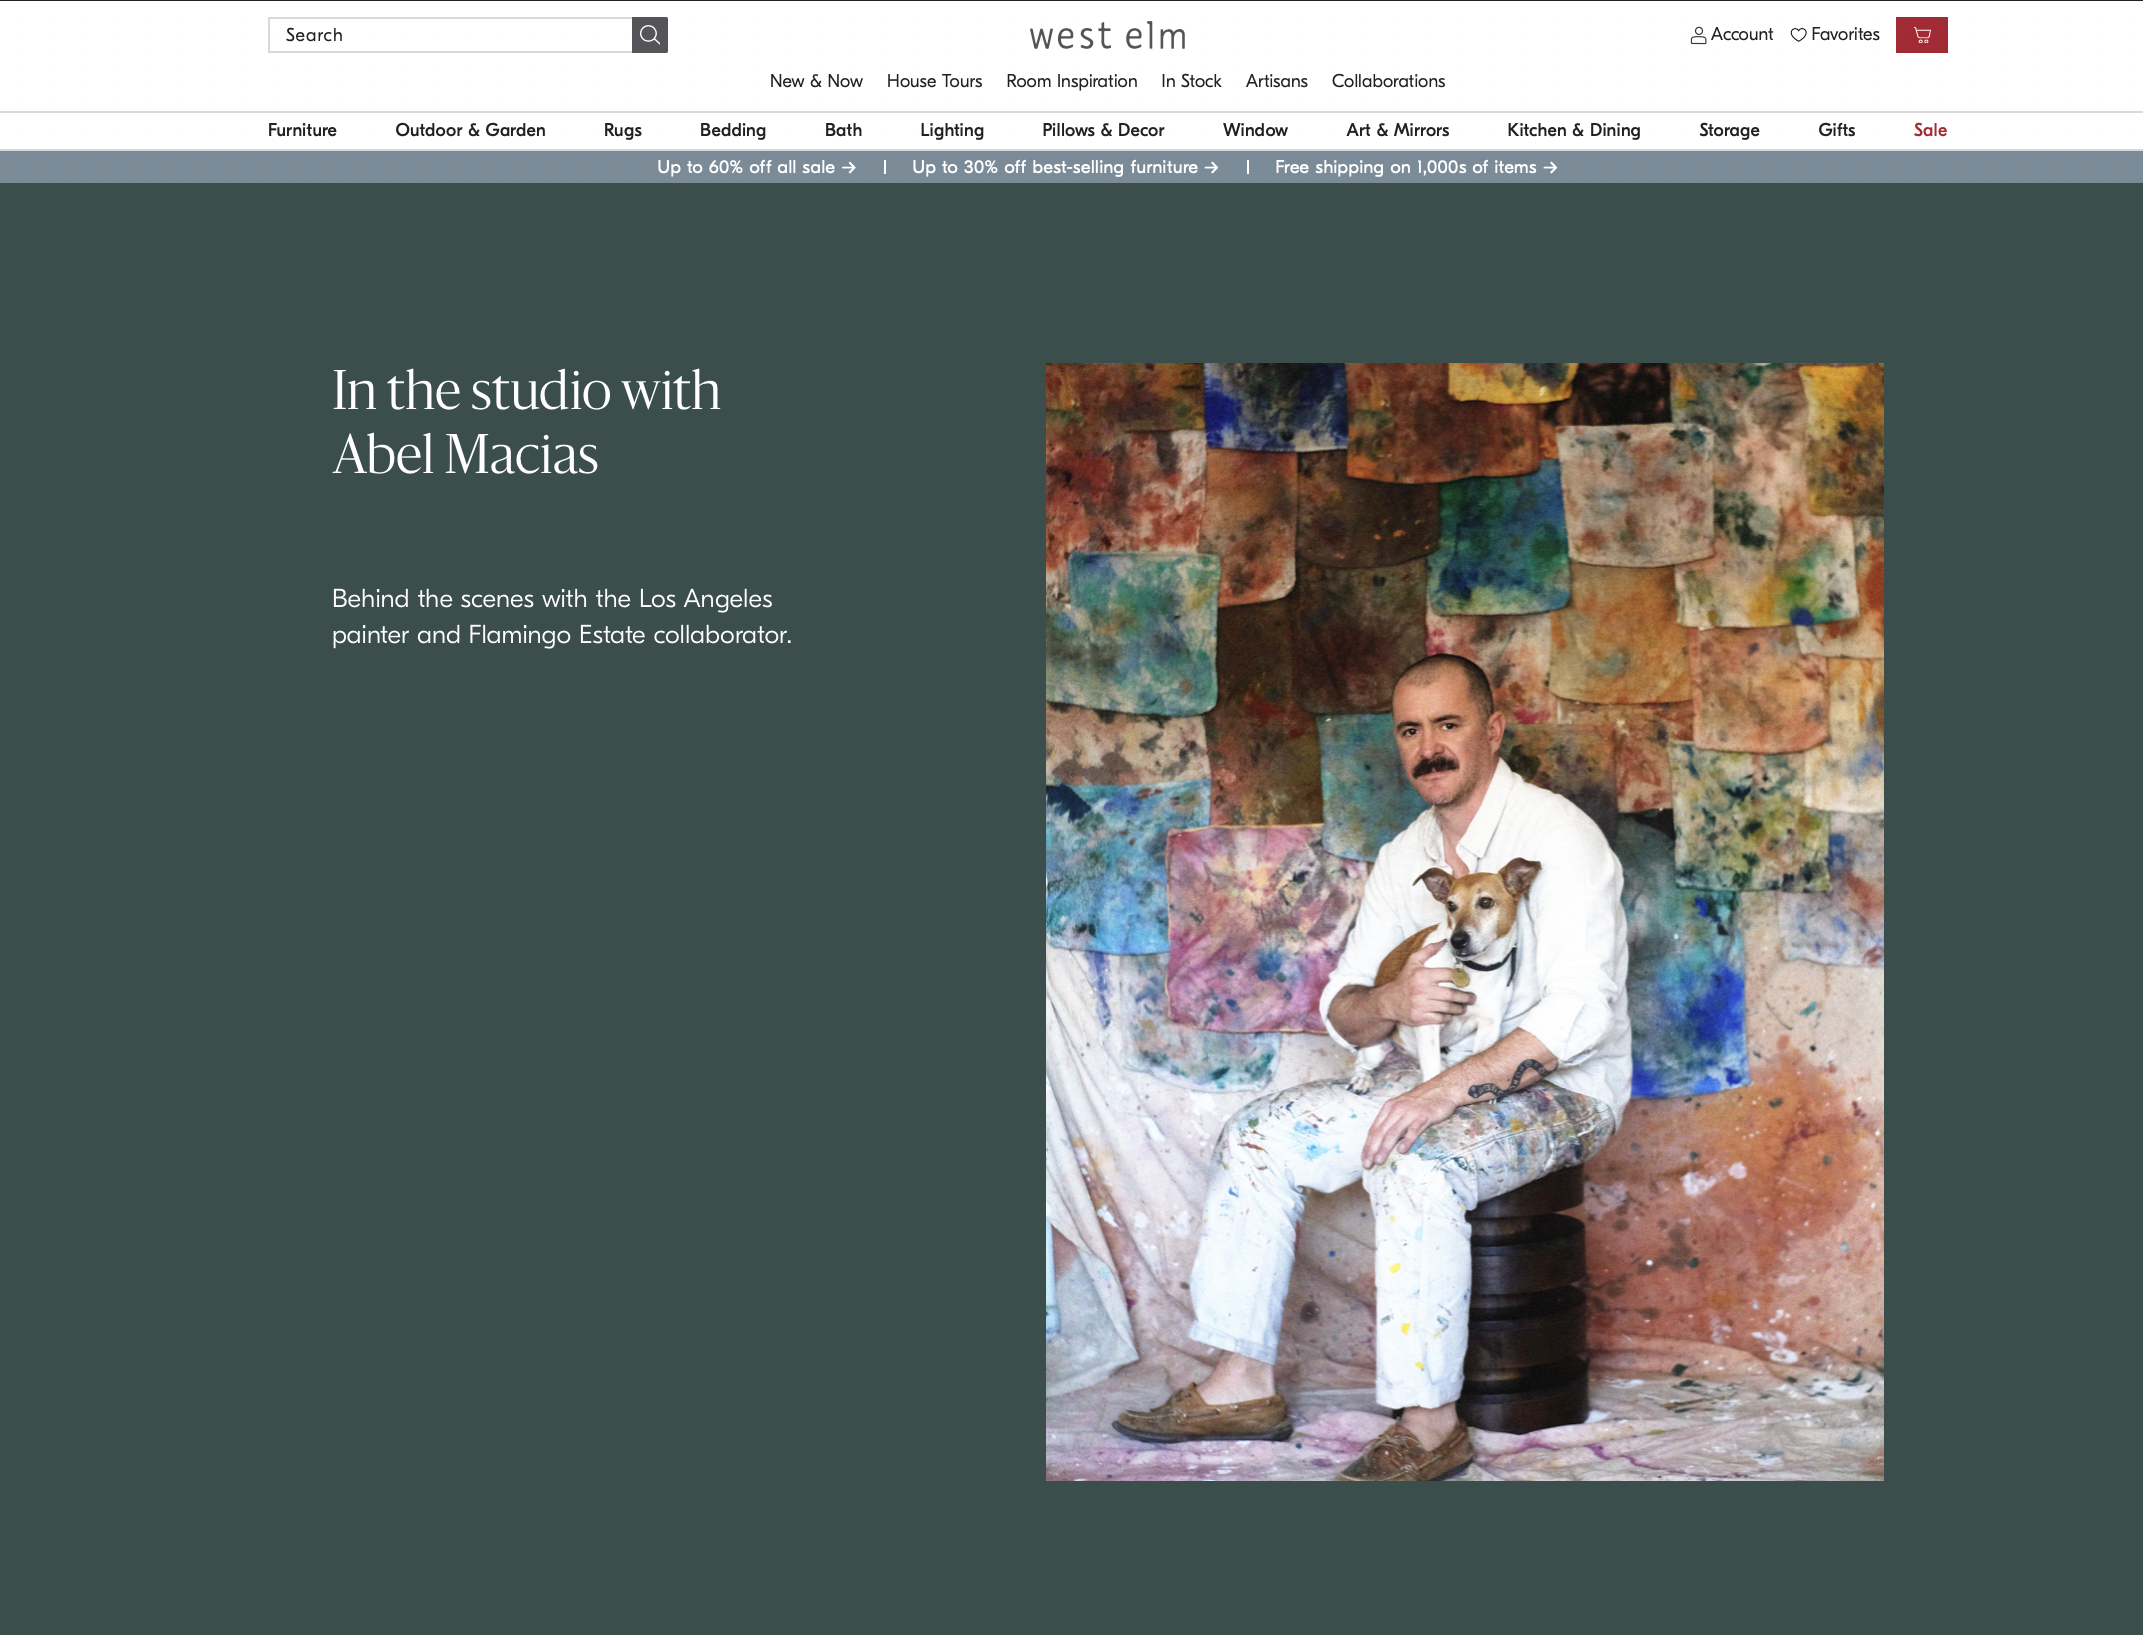The width and height of the screenshot is (2143, 1635).
Task: Go to Pillows & Decor category
Action: 1103,130
